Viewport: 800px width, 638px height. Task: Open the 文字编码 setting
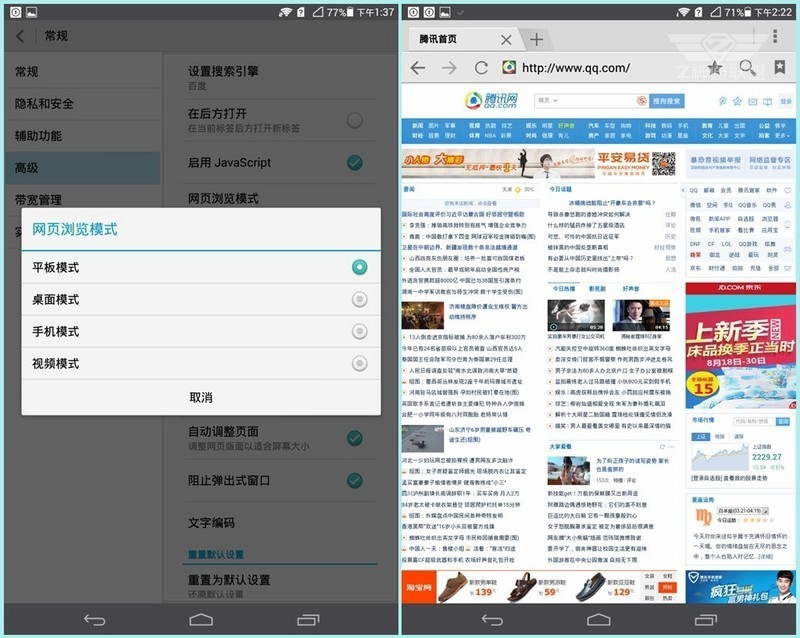tap(280, 523)
